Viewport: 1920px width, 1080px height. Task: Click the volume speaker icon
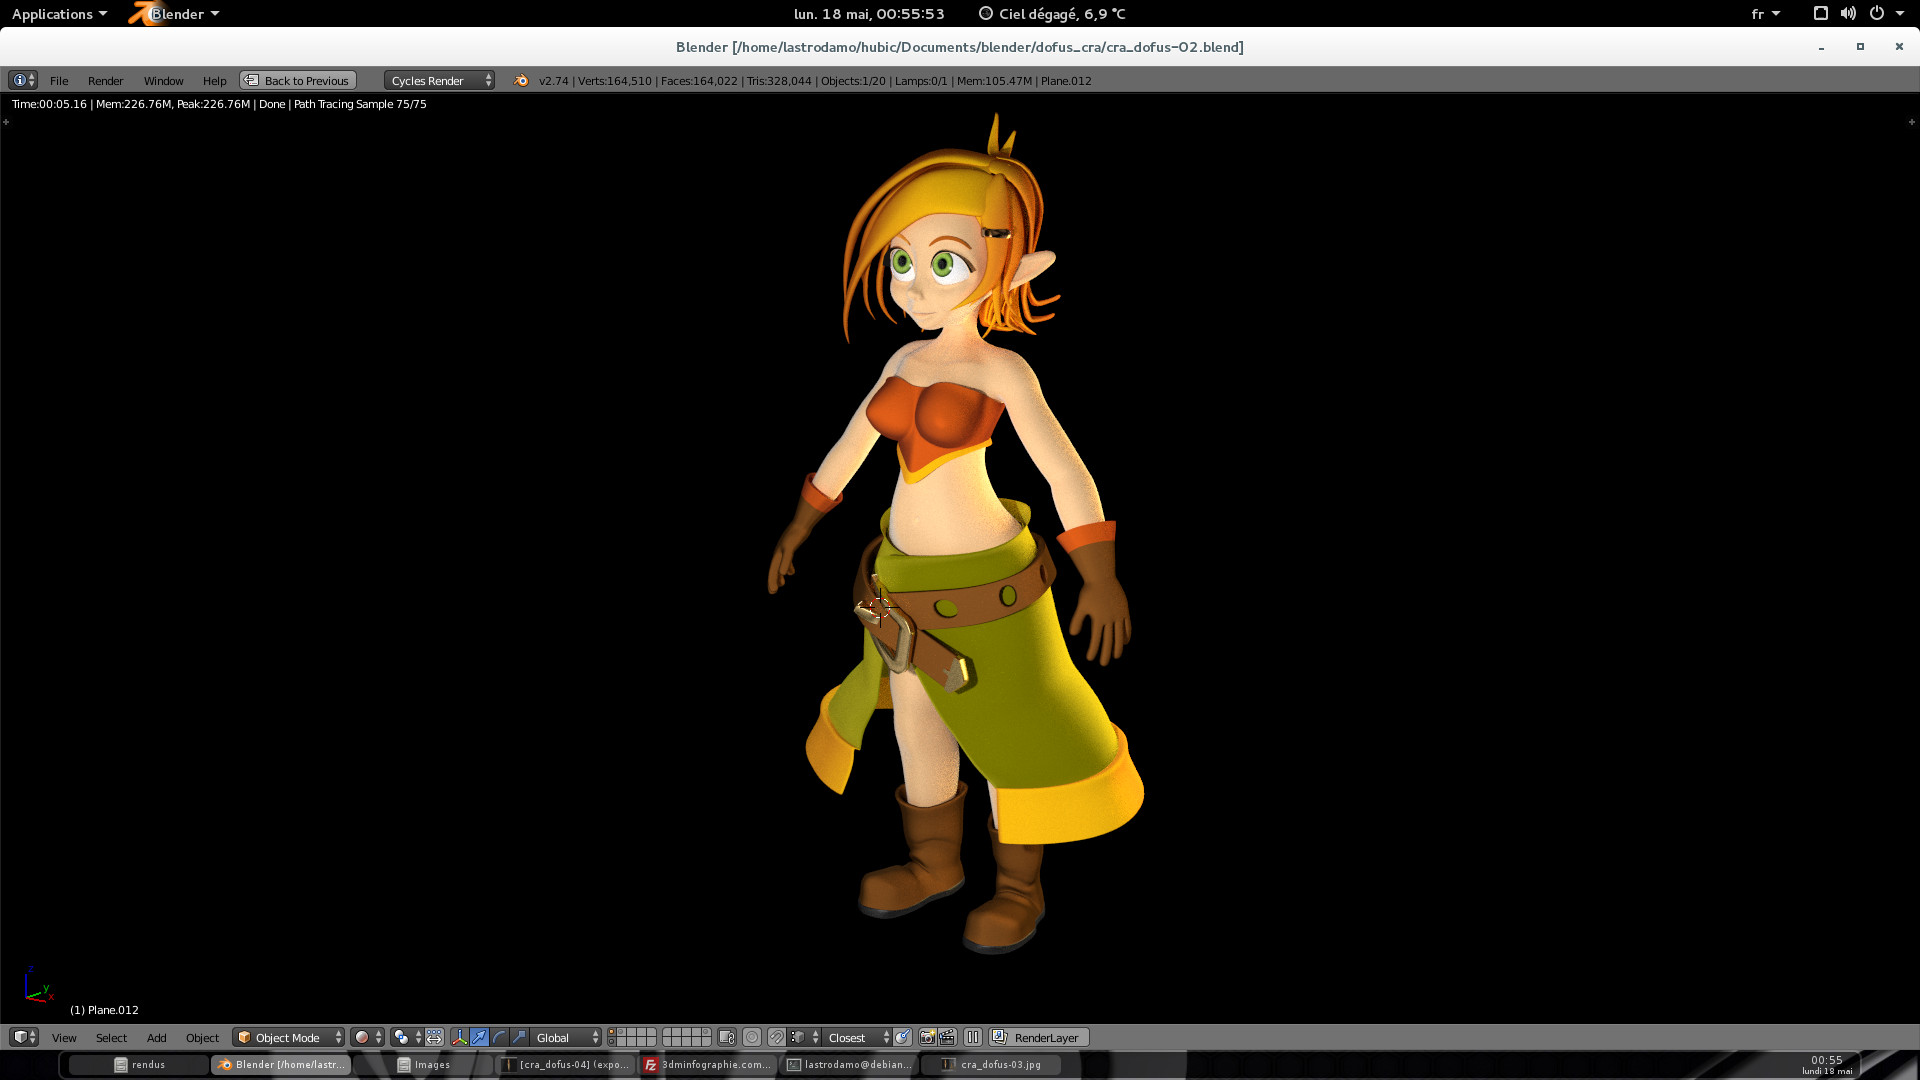[1847, 14]
